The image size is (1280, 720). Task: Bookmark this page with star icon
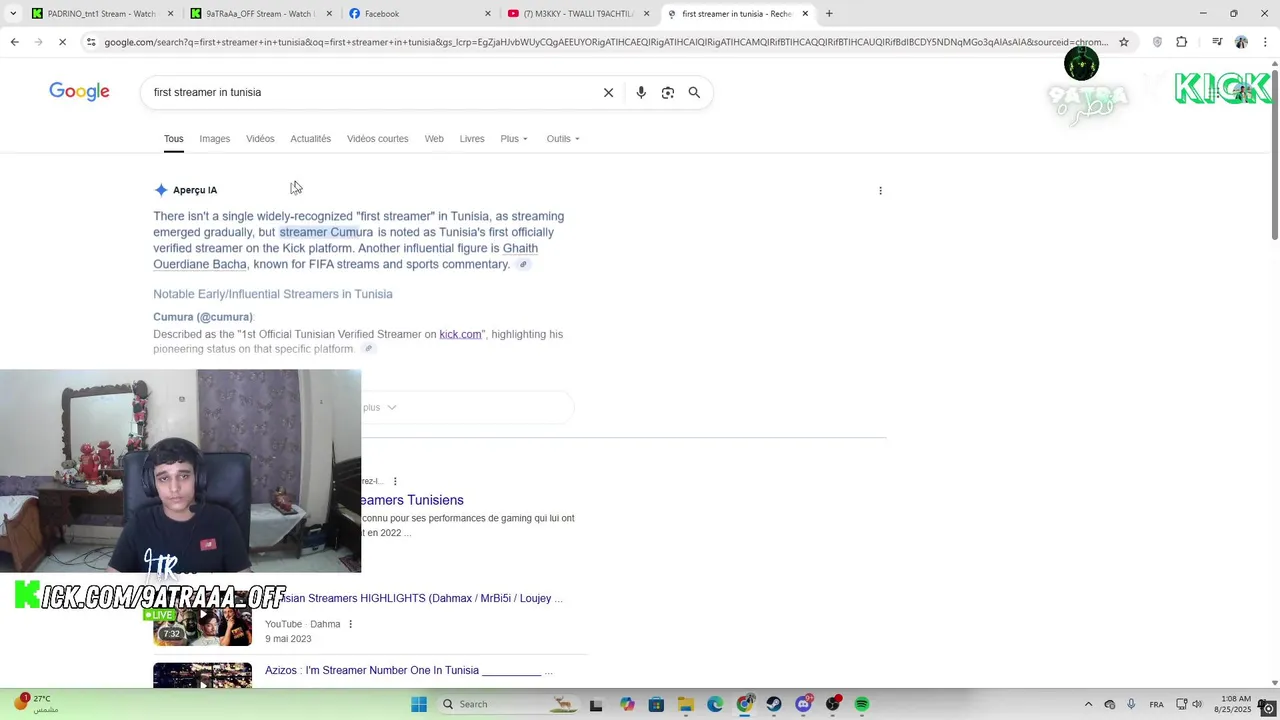click(x=1124, y=42)
